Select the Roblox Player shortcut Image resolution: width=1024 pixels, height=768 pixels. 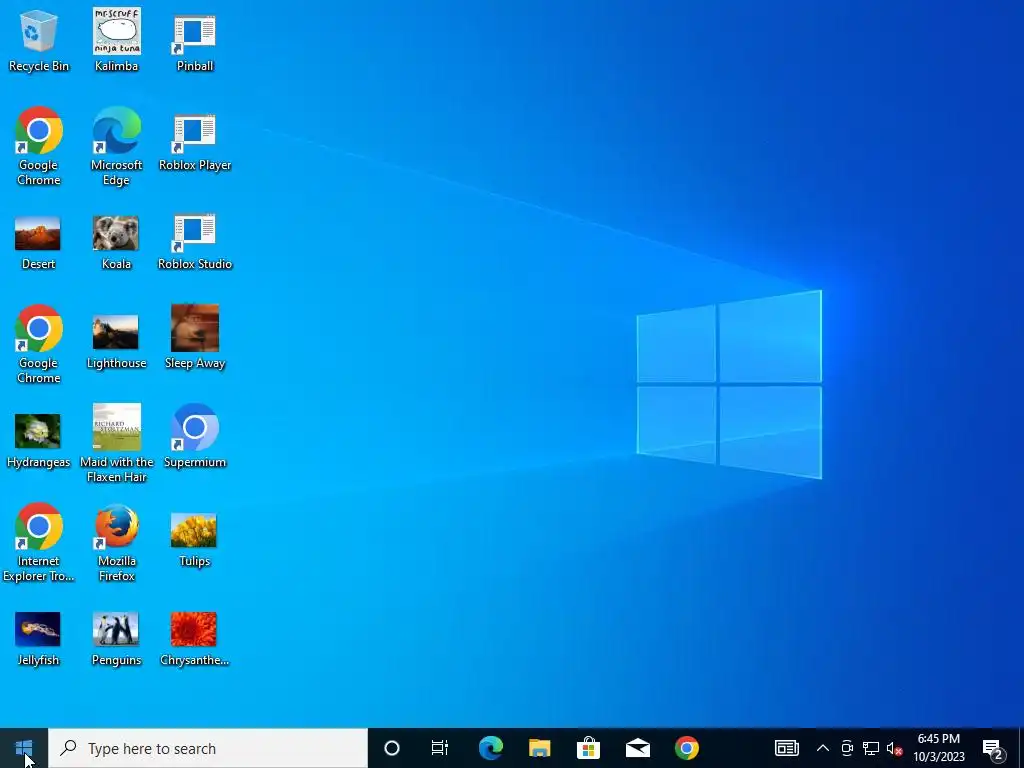pyautogui.click(x=195, y=140)
